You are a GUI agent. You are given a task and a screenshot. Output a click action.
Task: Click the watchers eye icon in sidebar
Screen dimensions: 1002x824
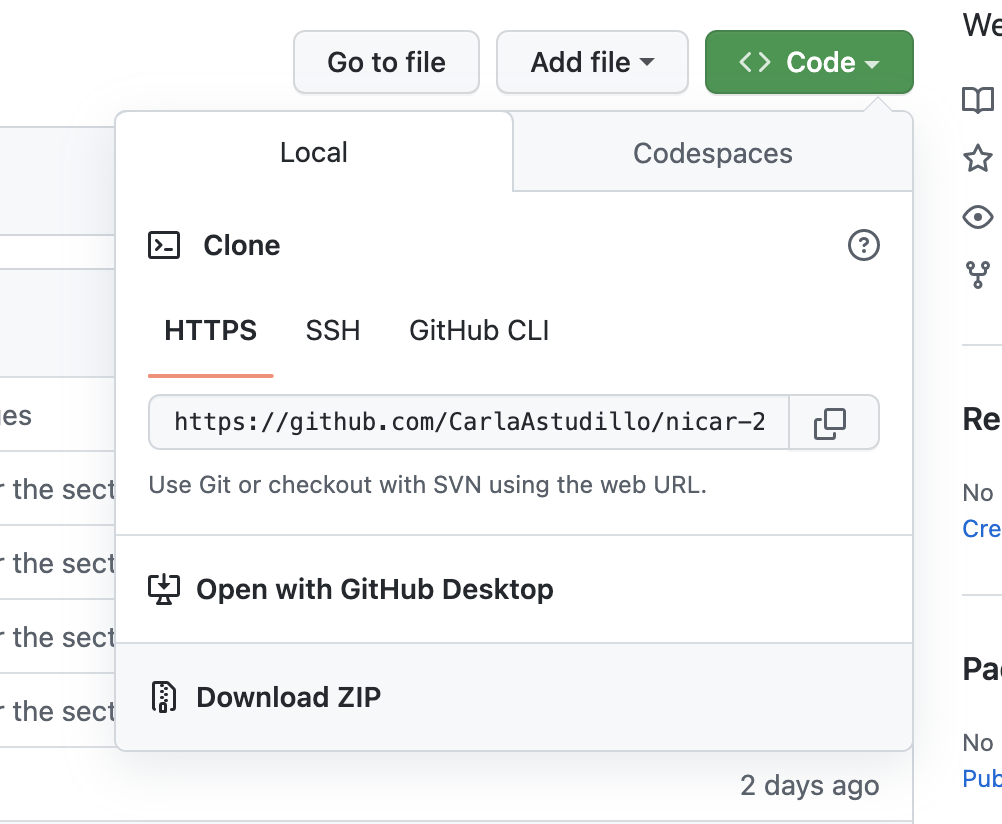click(978, 217)
